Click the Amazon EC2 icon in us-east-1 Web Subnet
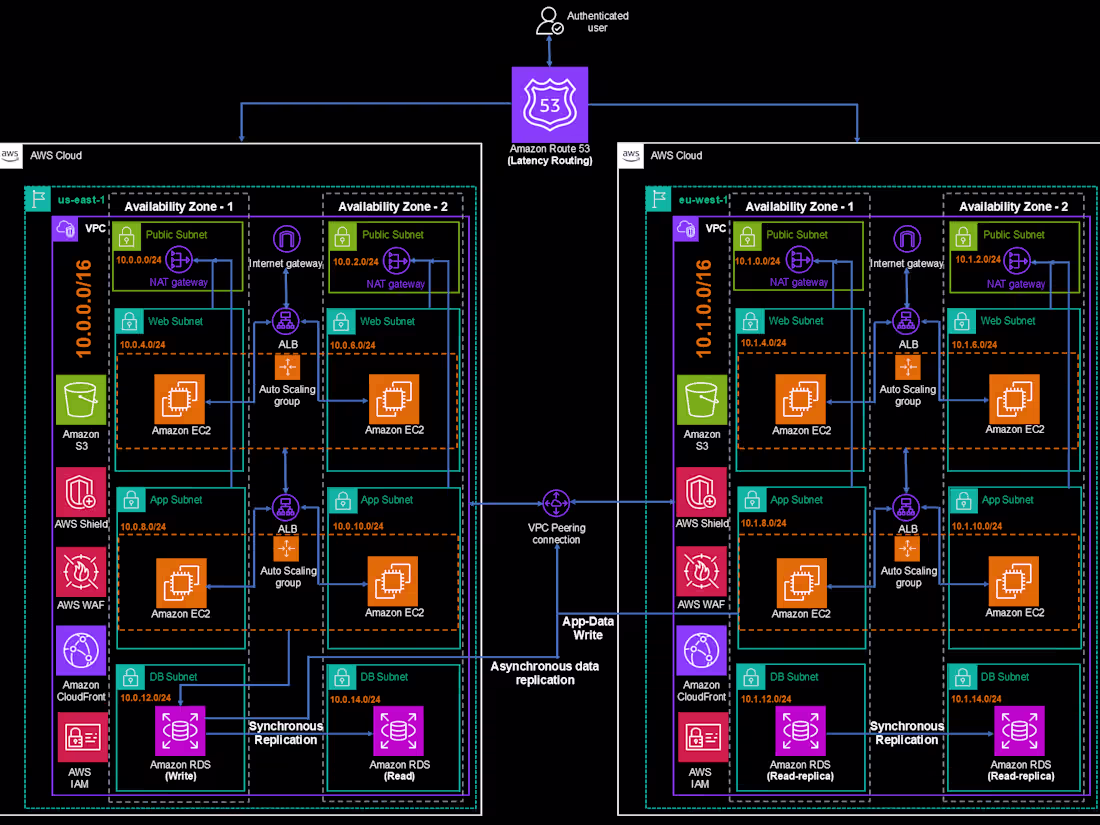Image resolution: width=1100 pixels, height=825 pixels. [x=181, y=397]
